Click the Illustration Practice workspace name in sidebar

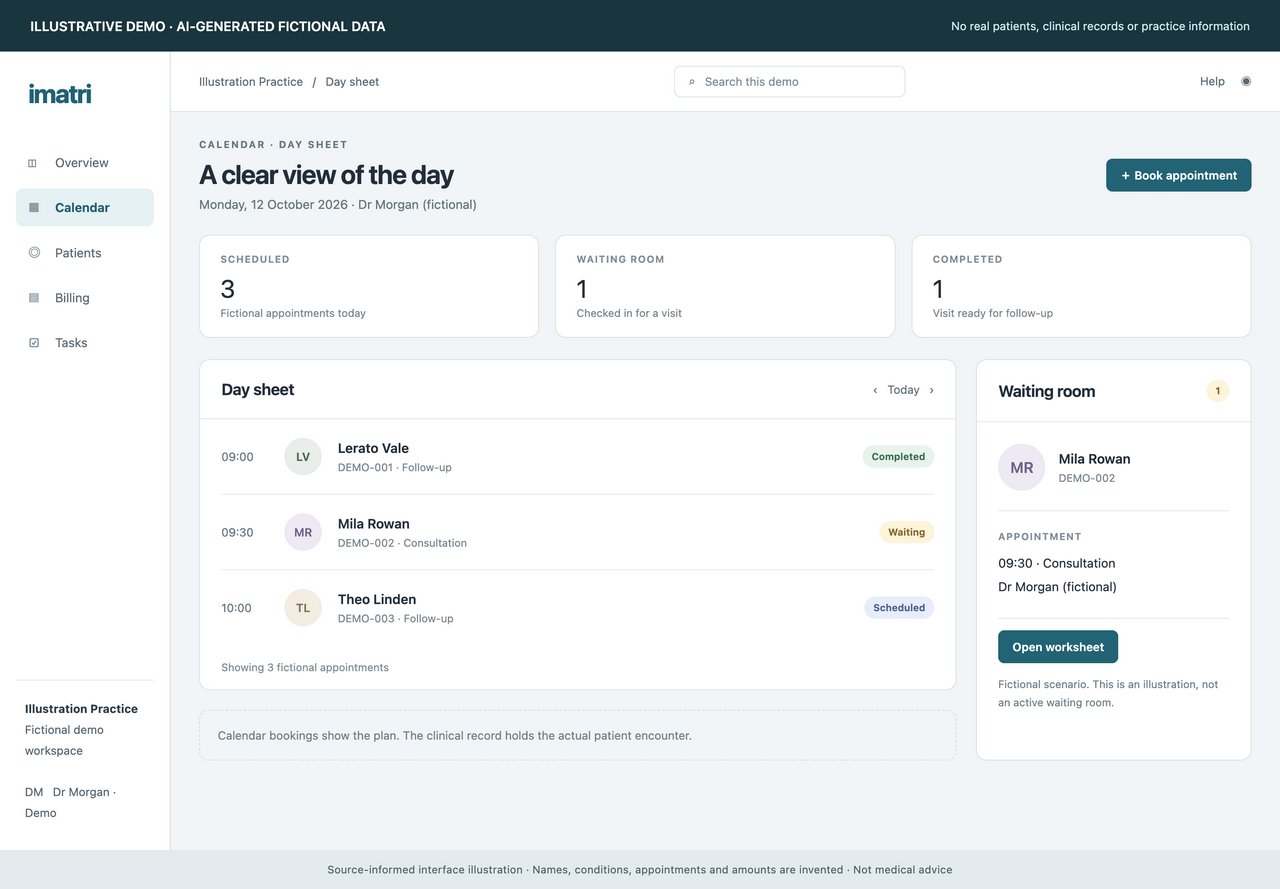pos(81,709)
